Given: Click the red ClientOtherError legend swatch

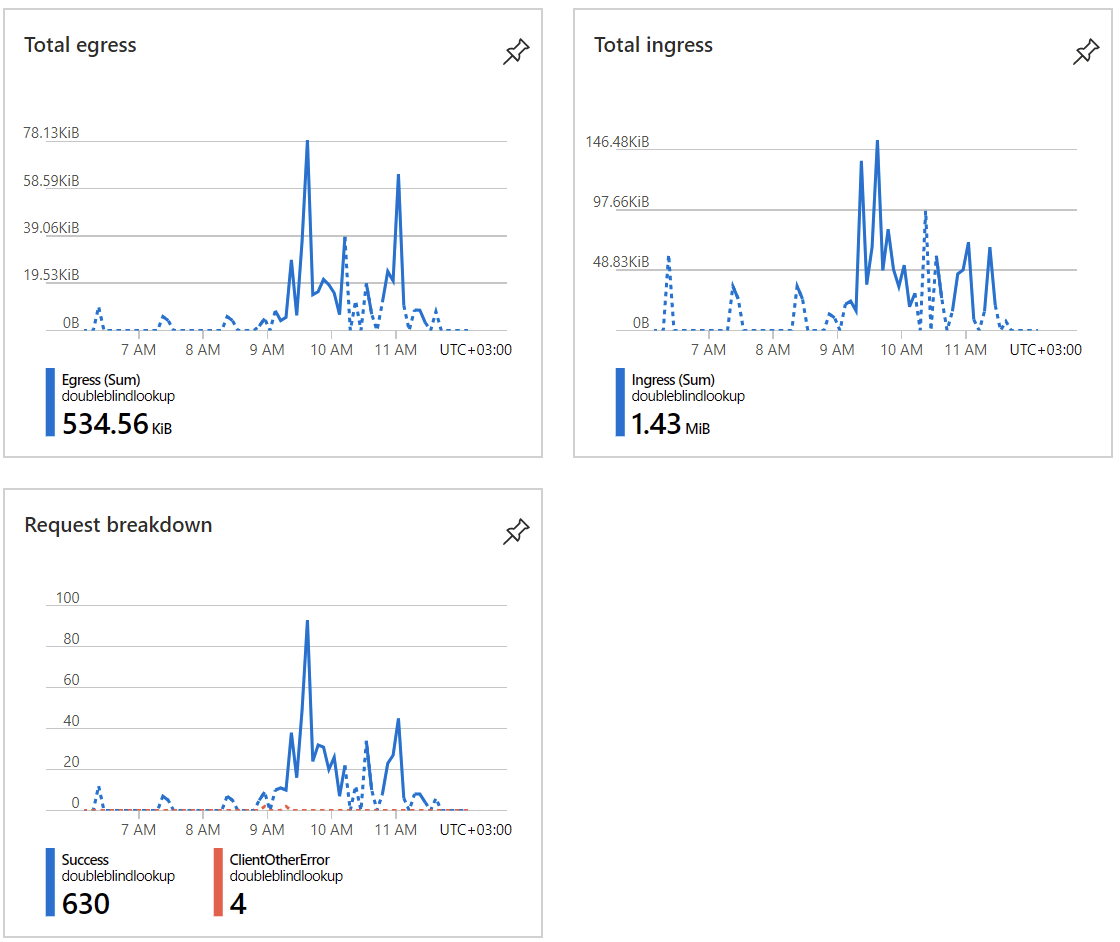Looking at the screenshot, I should tap(218, 882).
